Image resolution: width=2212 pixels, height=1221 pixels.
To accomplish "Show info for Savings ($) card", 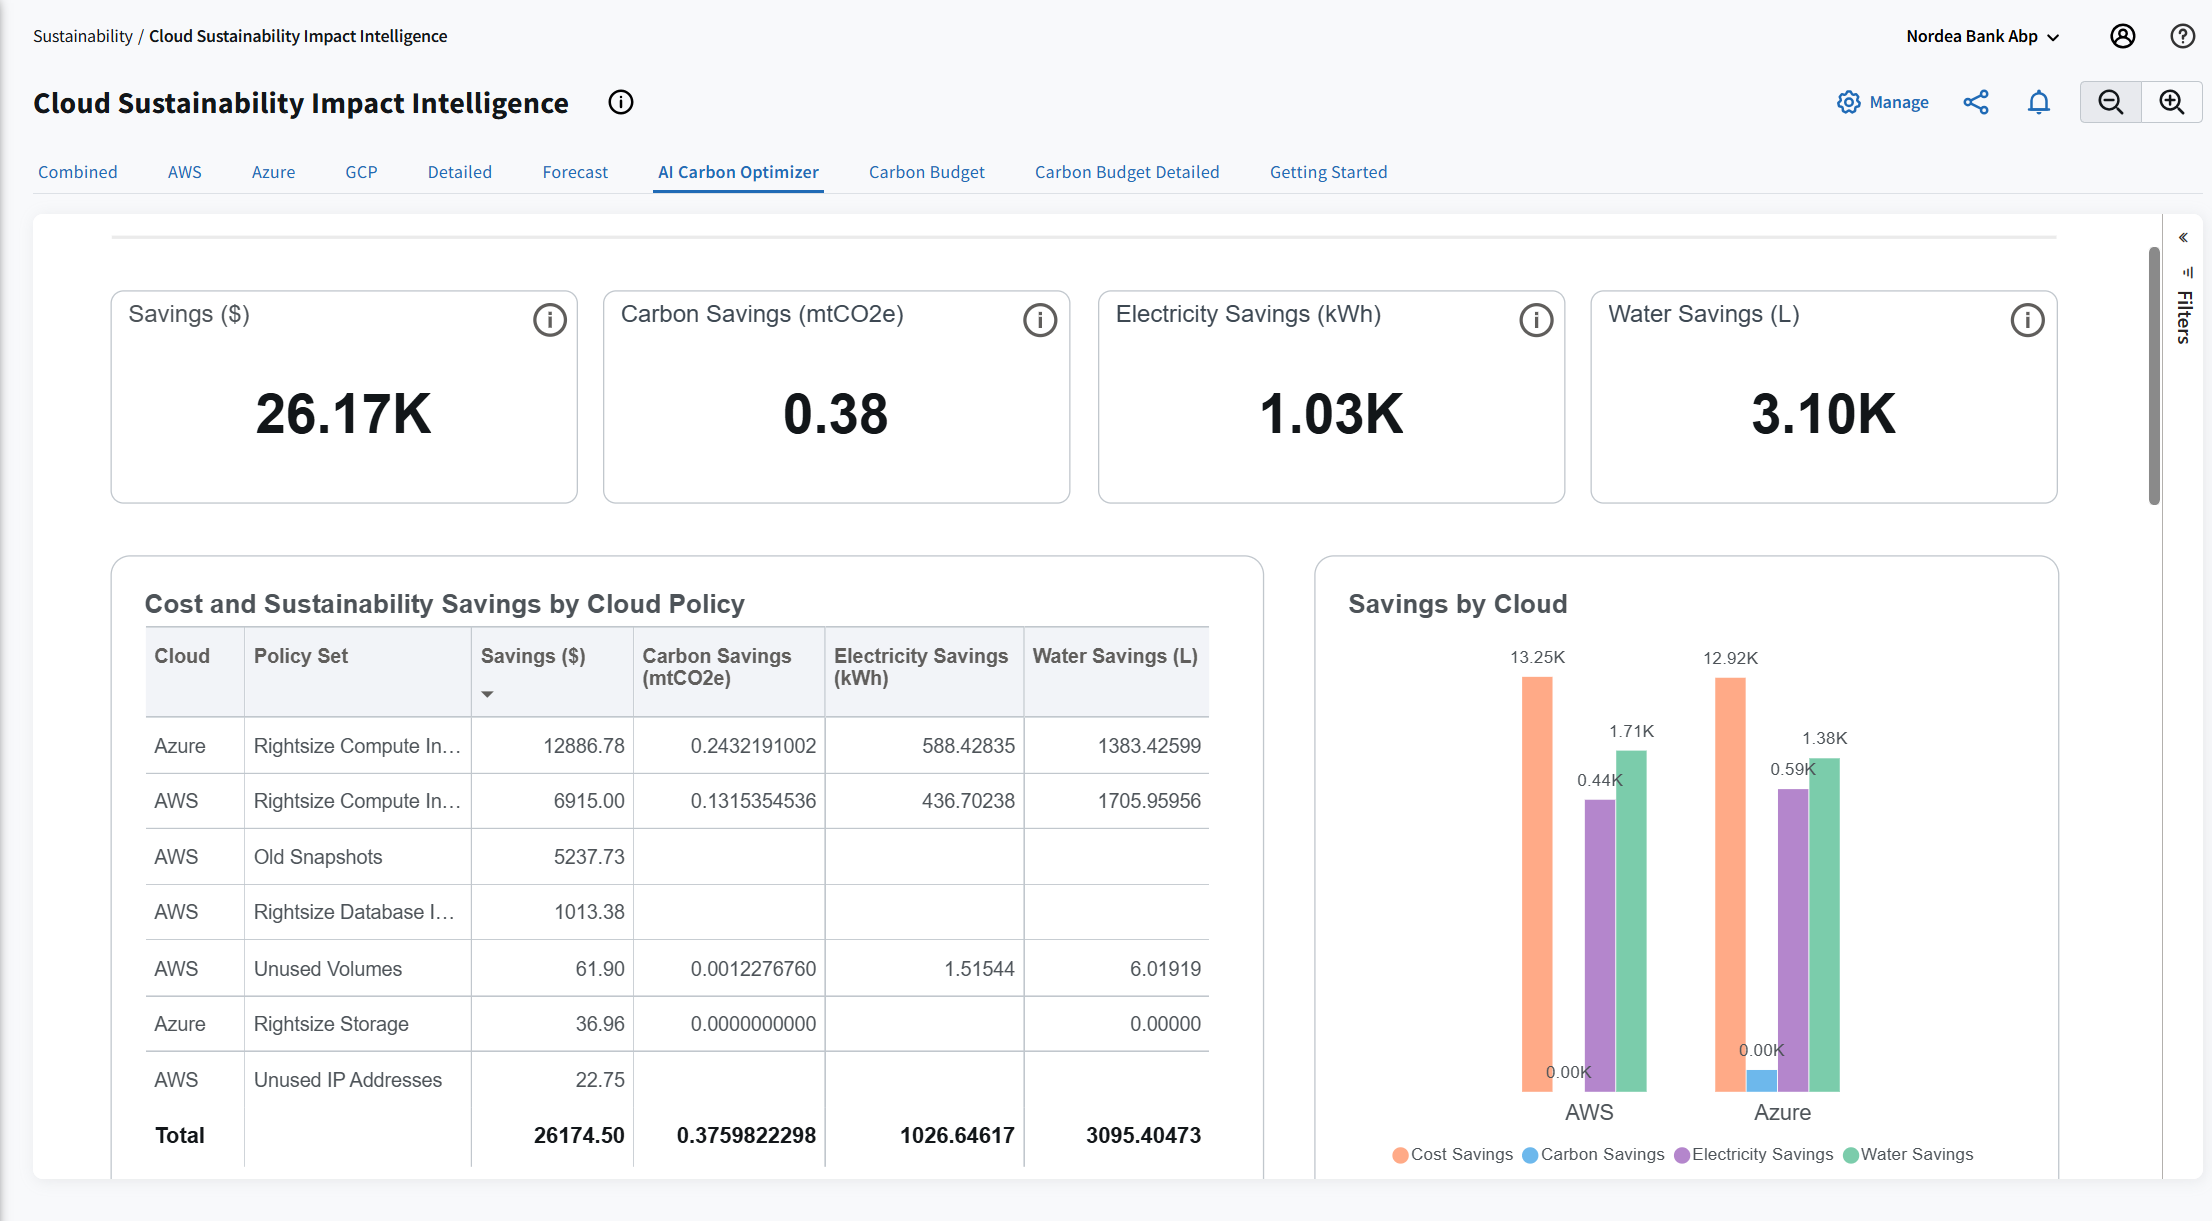I will click(549, 320).
